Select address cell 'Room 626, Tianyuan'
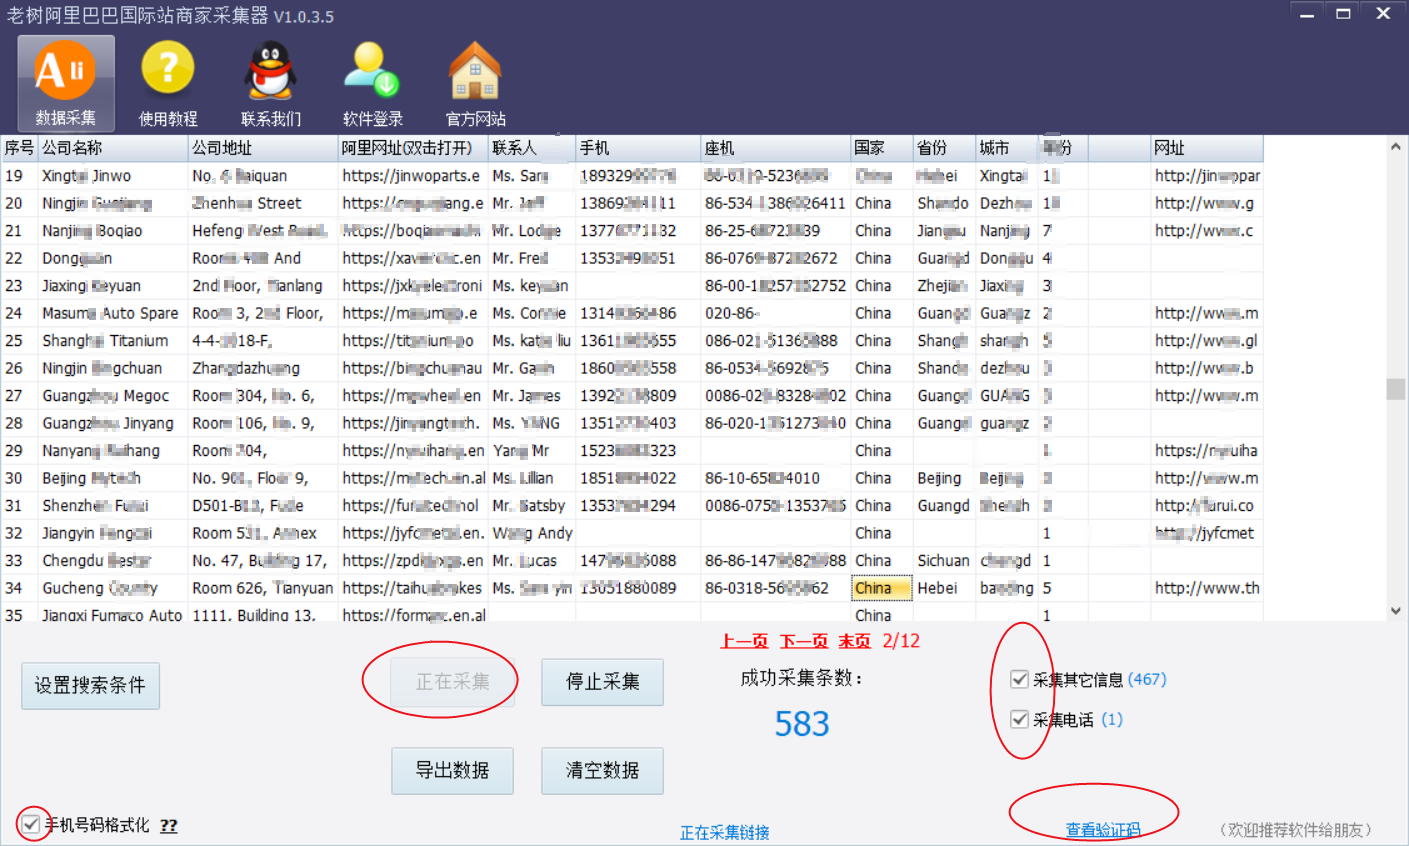The width and height of the screenshot is (1409, 846). 263,588
